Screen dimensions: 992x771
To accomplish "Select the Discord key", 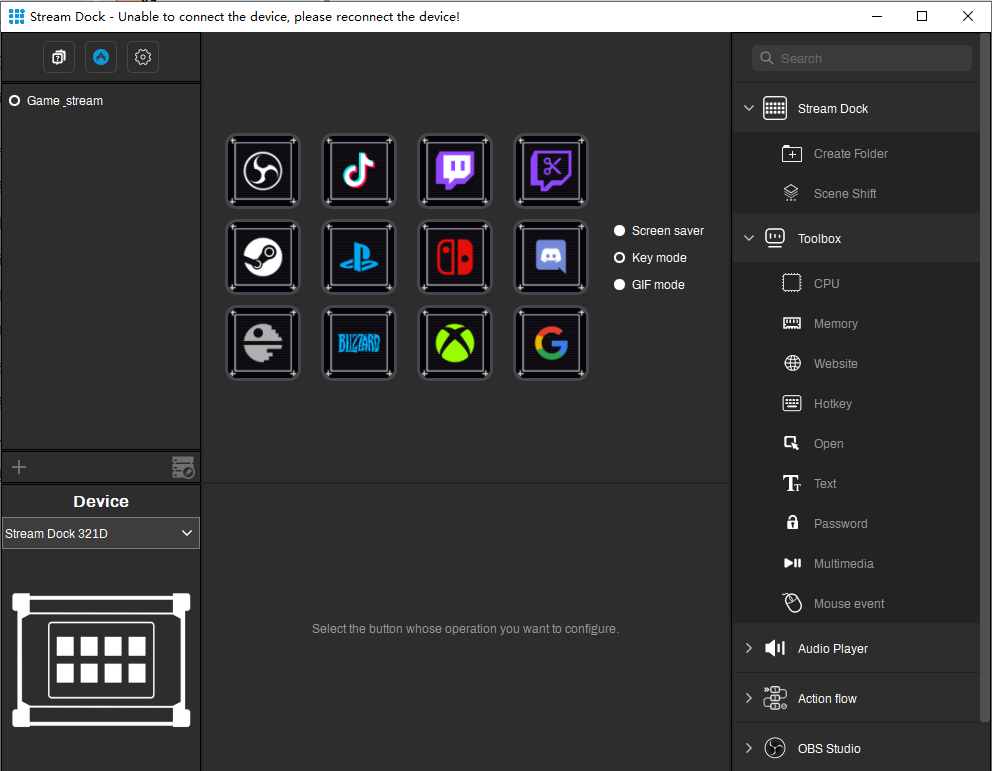I will tap(551, 257).
